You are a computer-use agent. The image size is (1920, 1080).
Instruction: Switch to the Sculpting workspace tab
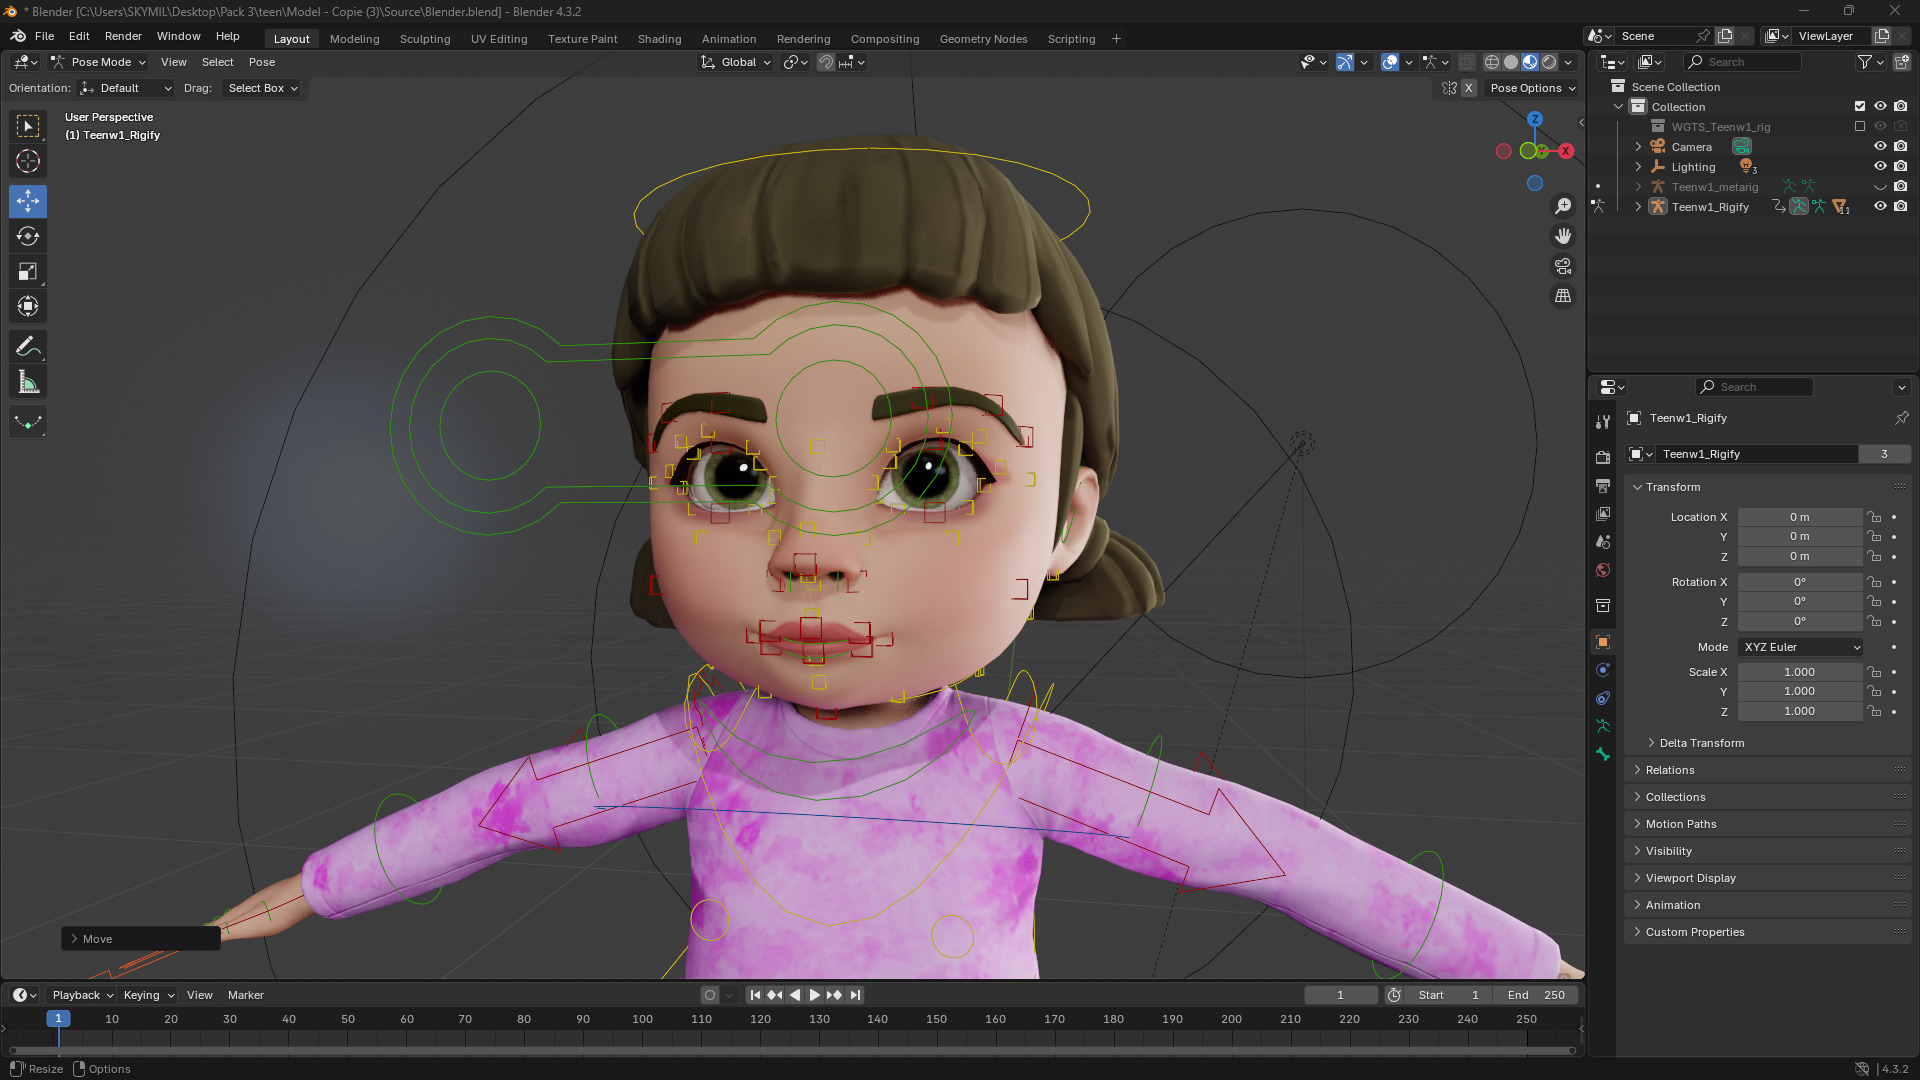coord(425,39)
